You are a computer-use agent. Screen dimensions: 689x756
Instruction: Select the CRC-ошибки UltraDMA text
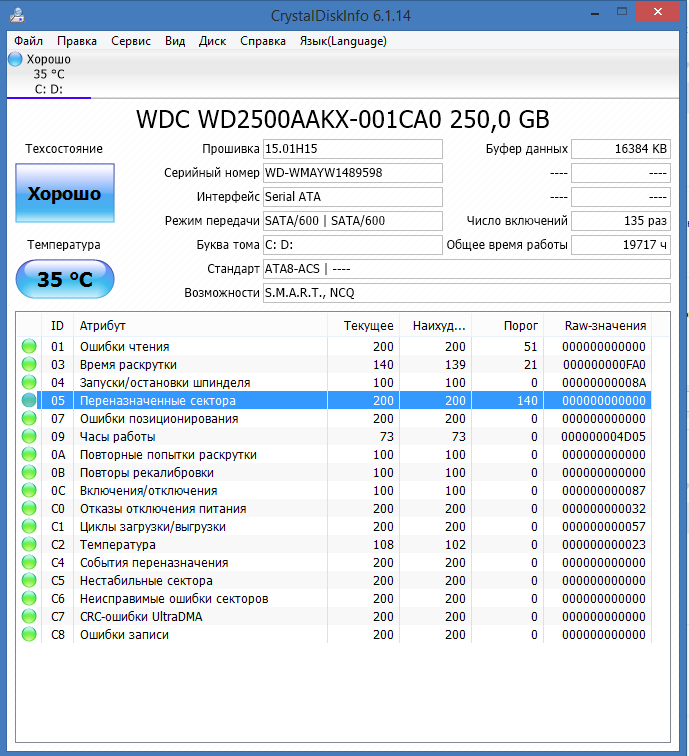pos(141,617)
